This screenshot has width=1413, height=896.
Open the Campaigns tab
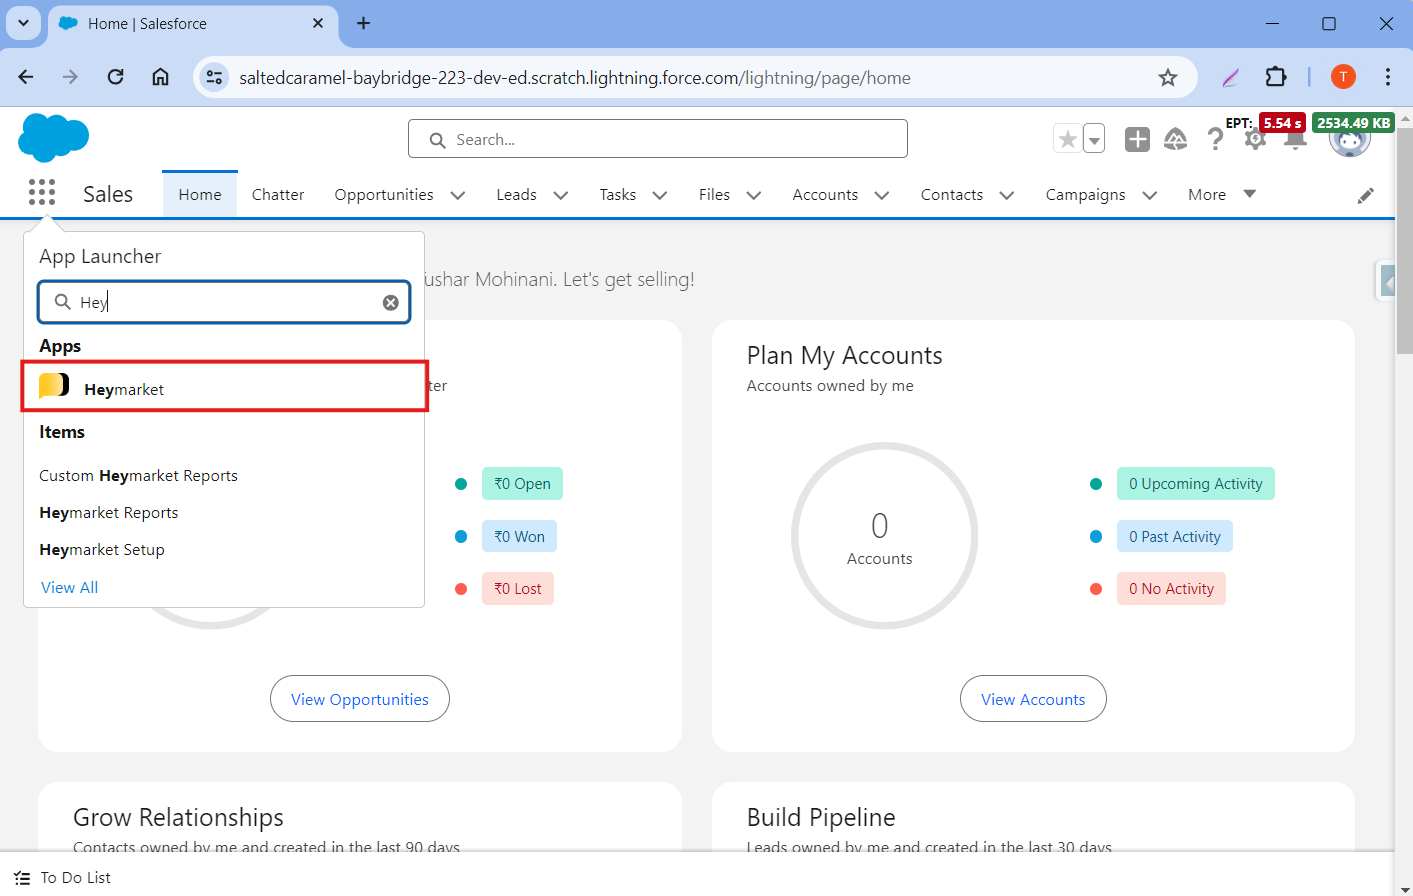(1085, 194)
